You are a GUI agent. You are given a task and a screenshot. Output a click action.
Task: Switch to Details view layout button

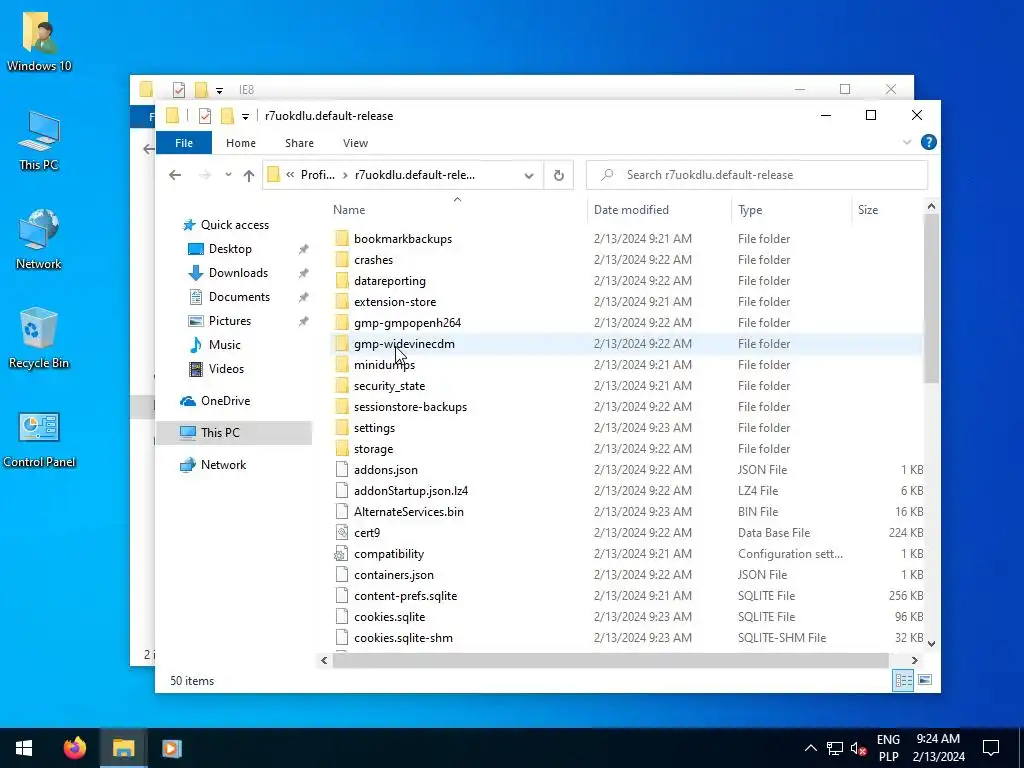click(x=903, y=680)
